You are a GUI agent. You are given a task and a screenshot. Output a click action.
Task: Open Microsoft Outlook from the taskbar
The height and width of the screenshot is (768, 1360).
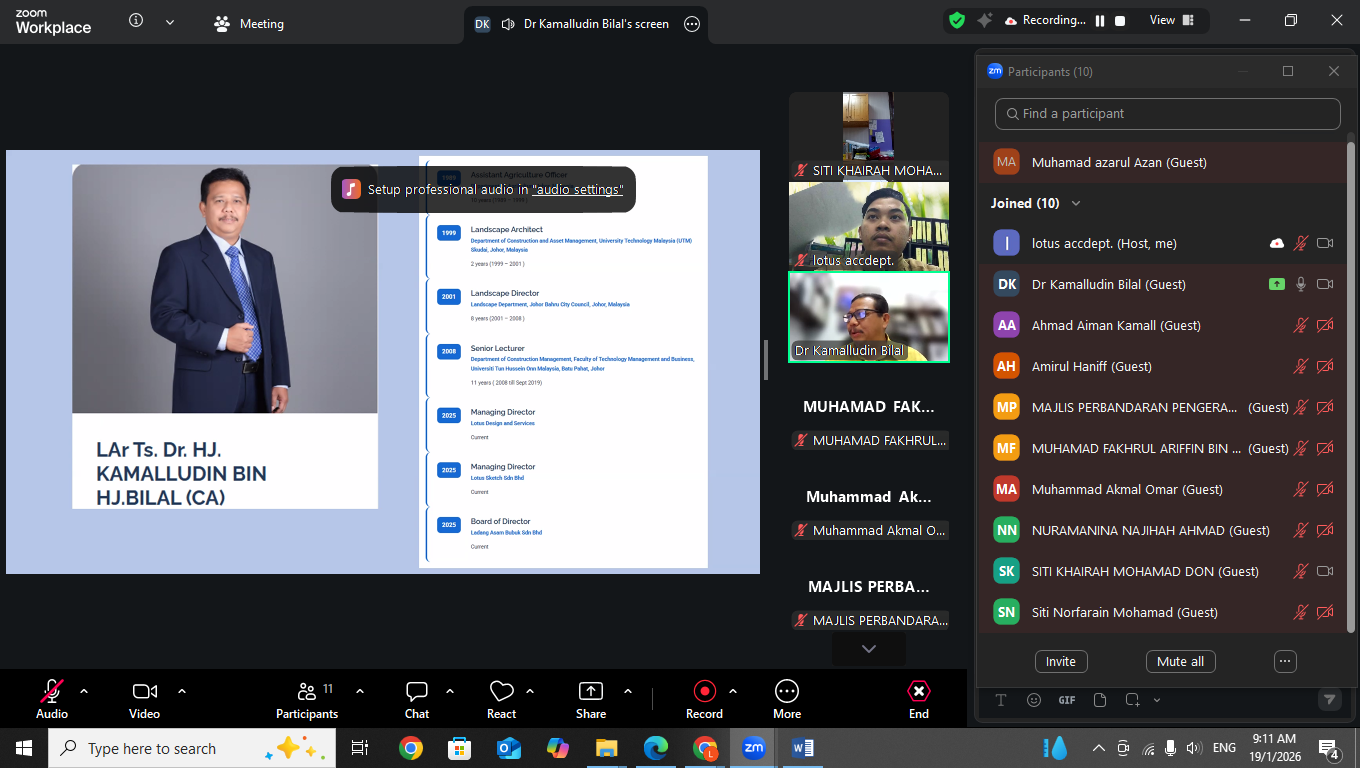click(x=508, y=748)
